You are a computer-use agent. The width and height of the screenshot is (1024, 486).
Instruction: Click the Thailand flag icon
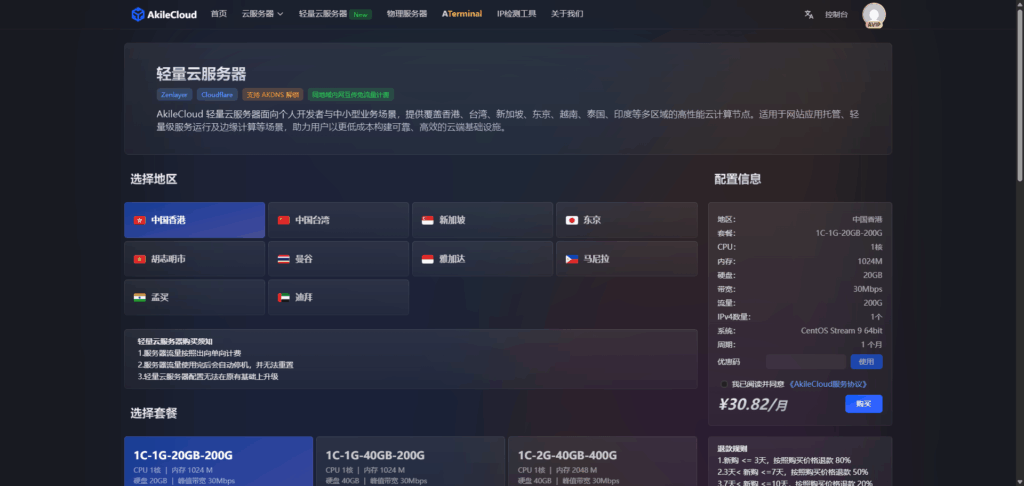pos(283,259)
